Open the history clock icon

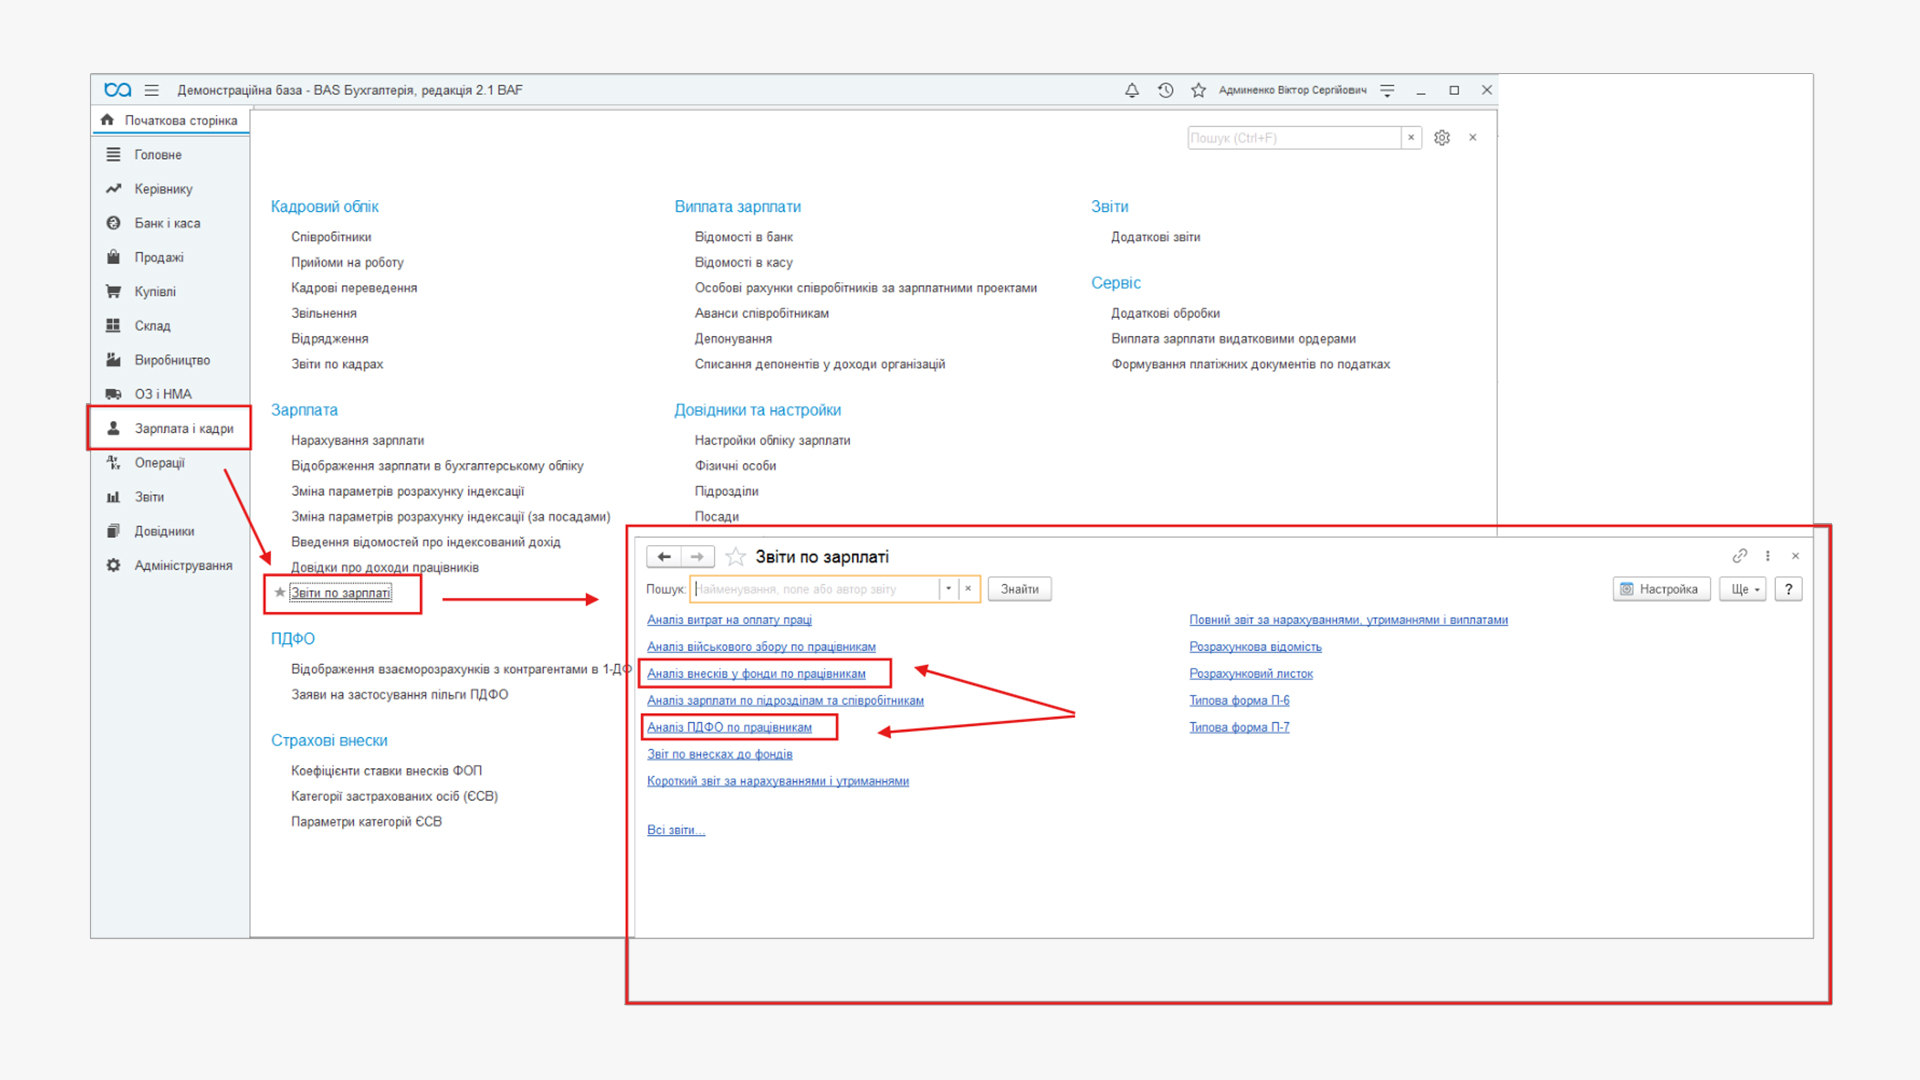(x=1165, y=90)
